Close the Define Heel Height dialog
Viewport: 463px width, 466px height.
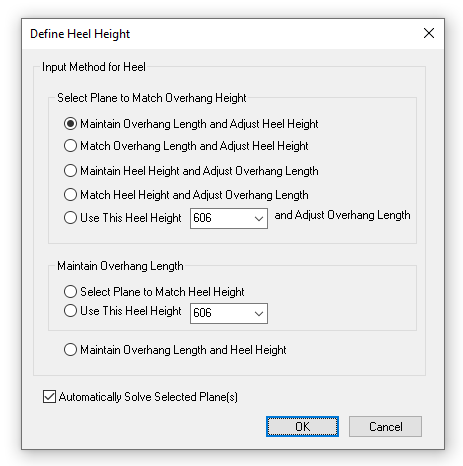(x=429, y=33)
